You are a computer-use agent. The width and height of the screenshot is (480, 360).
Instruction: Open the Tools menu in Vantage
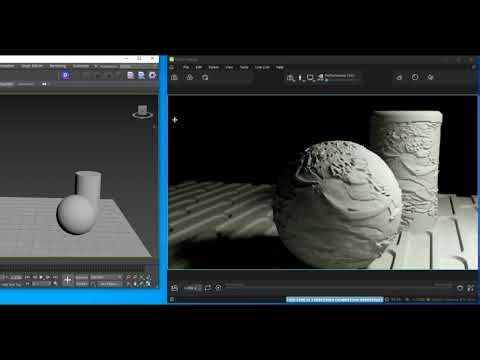[x=244, y=67]
